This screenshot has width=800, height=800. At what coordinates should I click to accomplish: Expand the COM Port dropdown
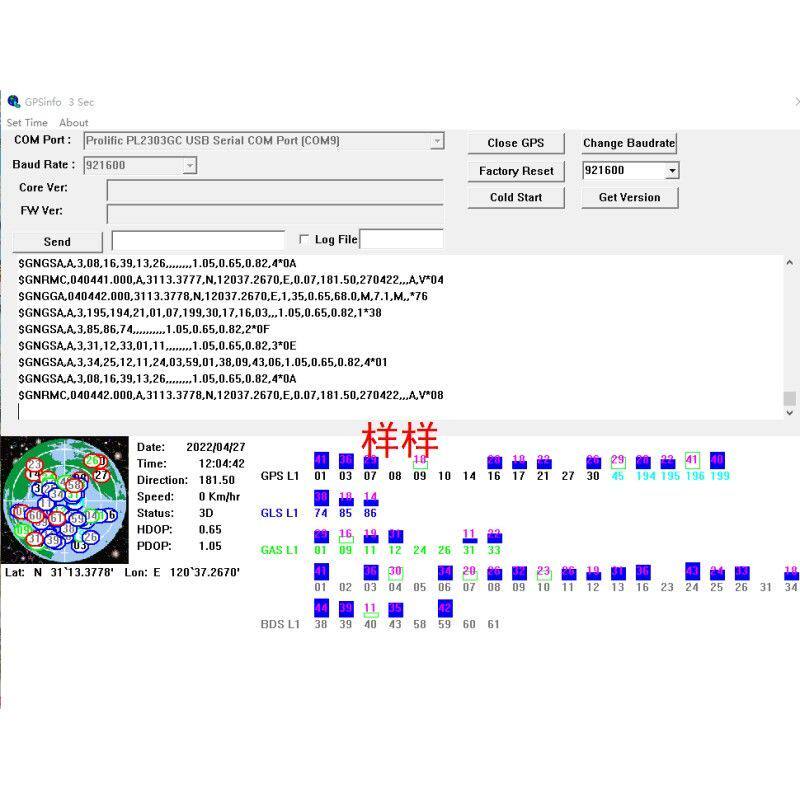coord(437,141)
